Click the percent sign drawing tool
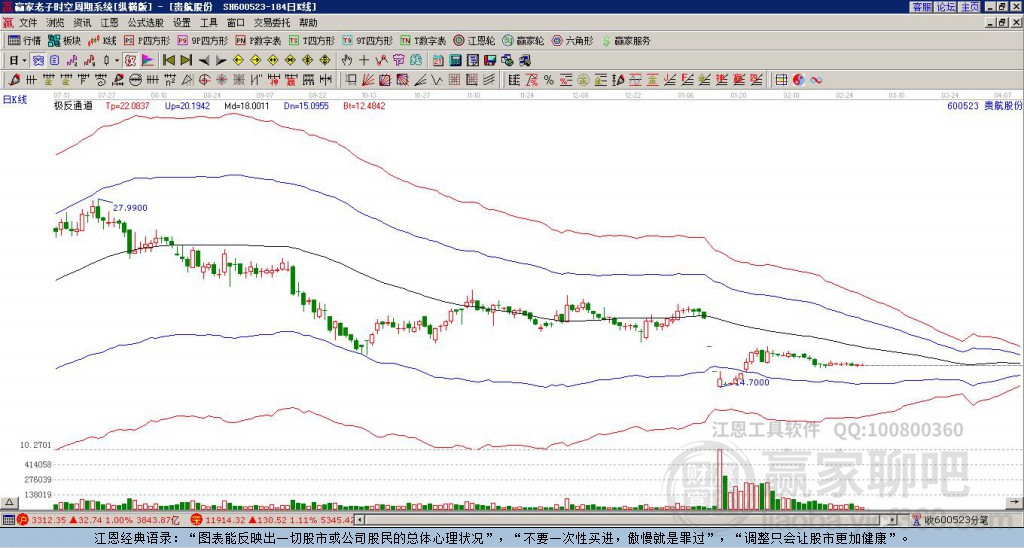The width and height of the screenshot is (1024, 548). pos(549,80)
